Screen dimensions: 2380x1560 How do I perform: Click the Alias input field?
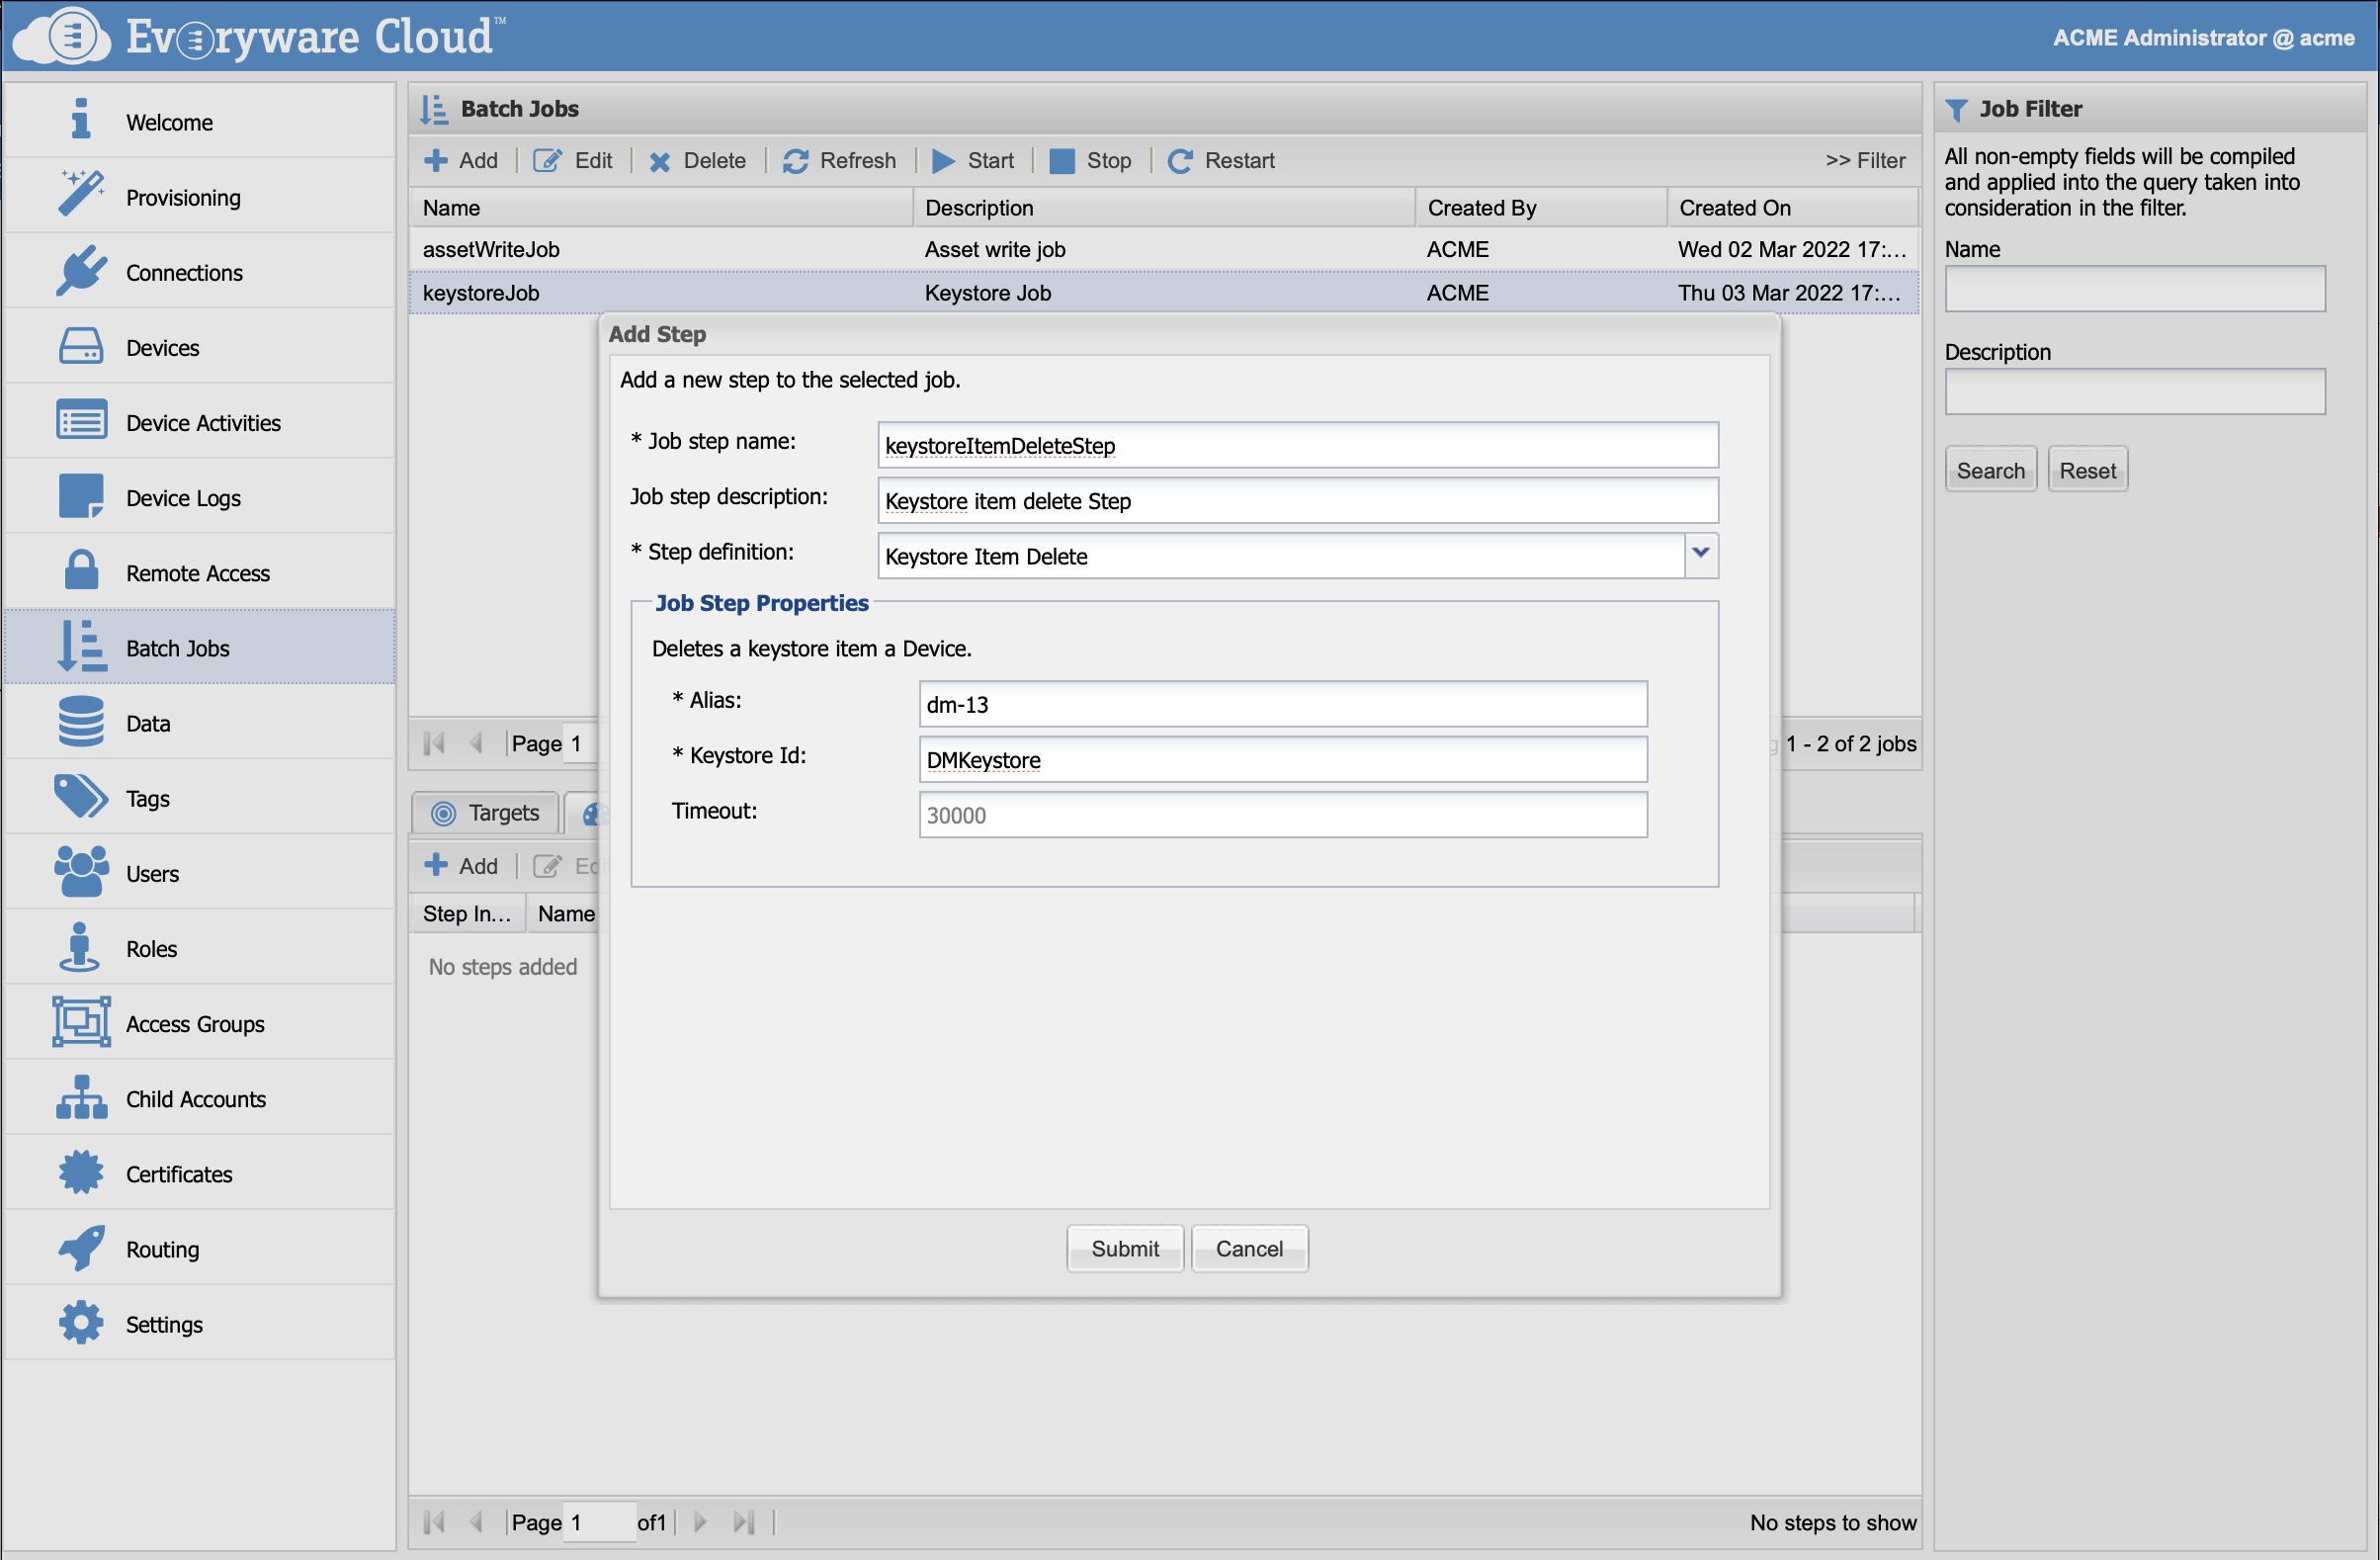[1283, 704]
